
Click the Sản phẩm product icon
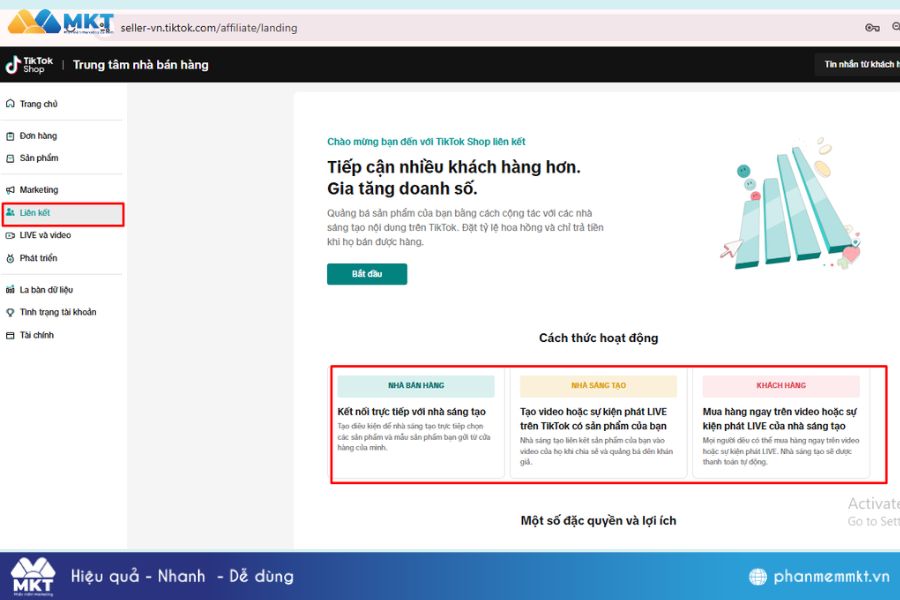click(10, 158)
